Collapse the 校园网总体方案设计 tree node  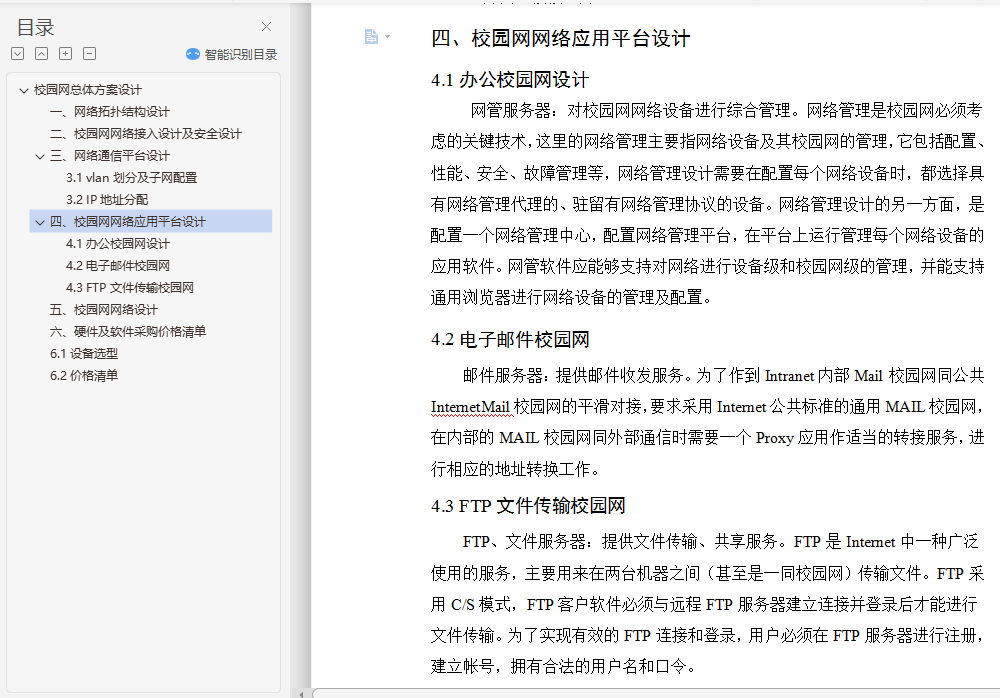click(24, 90)
